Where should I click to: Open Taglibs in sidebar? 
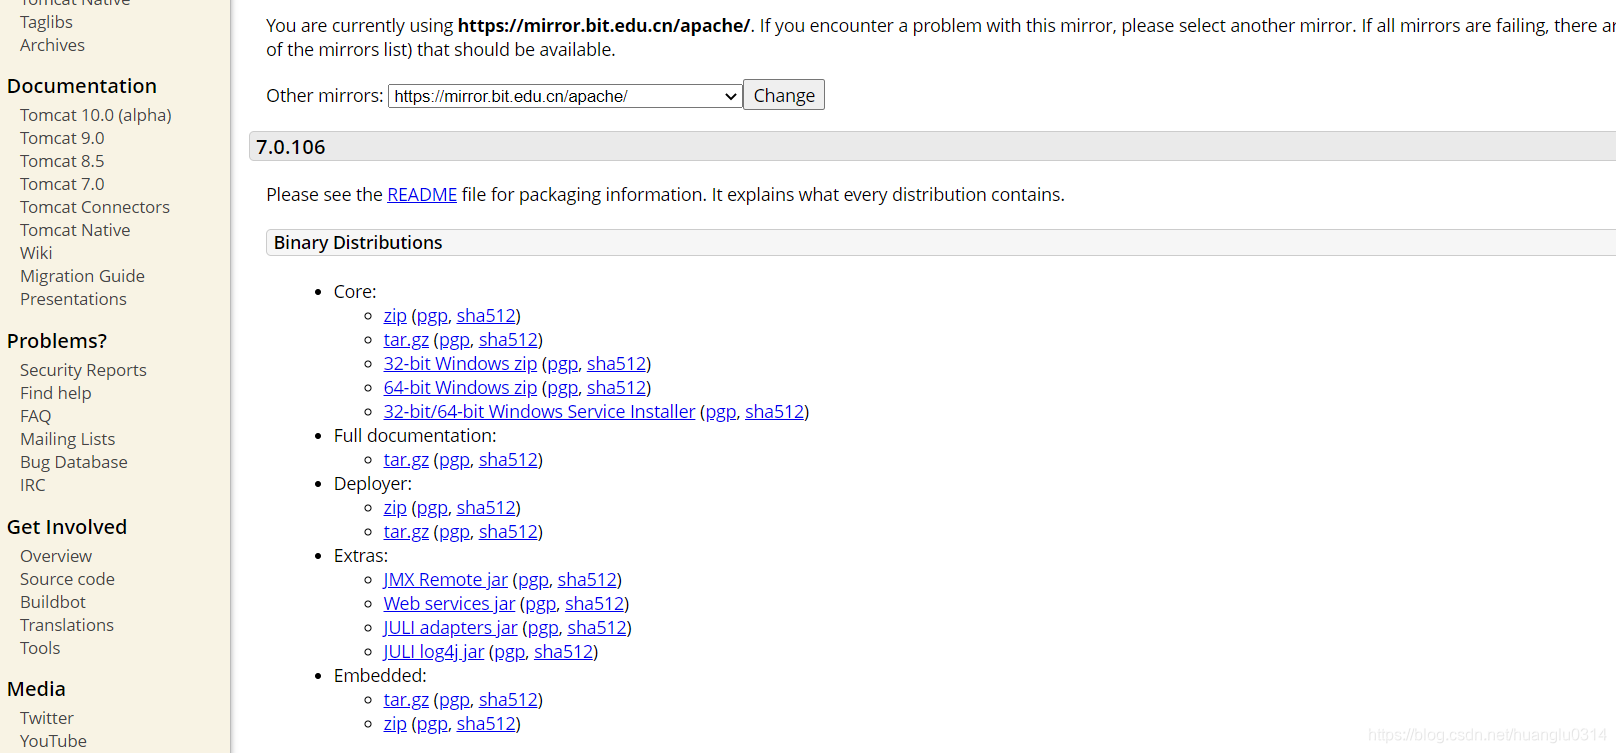46,22
